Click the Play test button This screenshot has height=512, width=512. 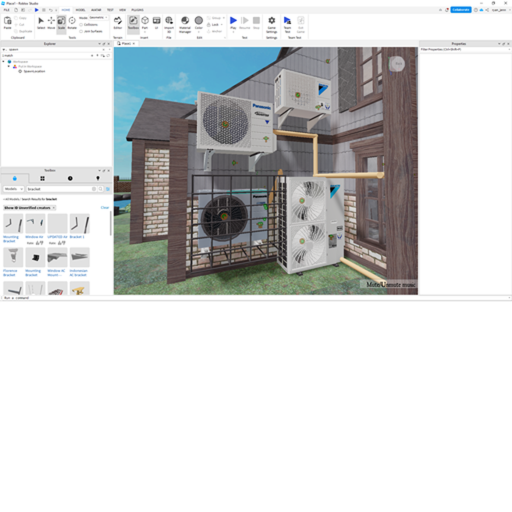point(233,23)
